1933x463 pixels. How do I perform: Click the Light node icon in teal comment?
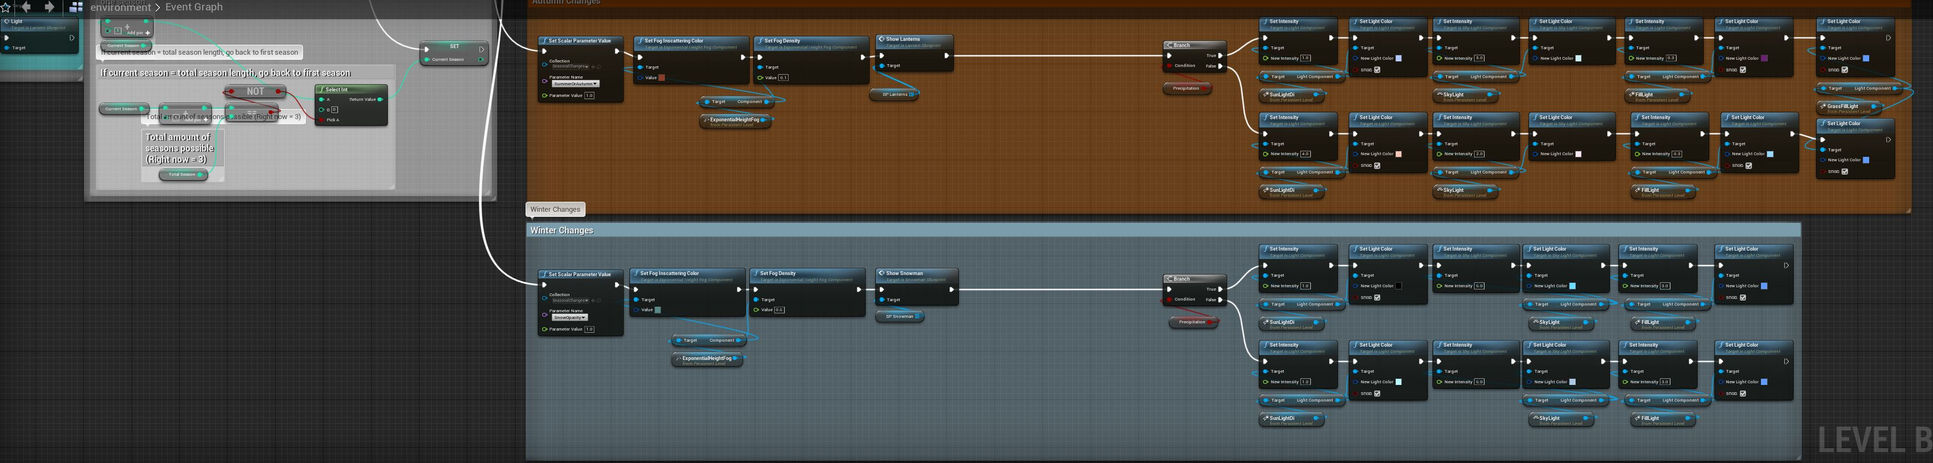(x=6, y=21)
